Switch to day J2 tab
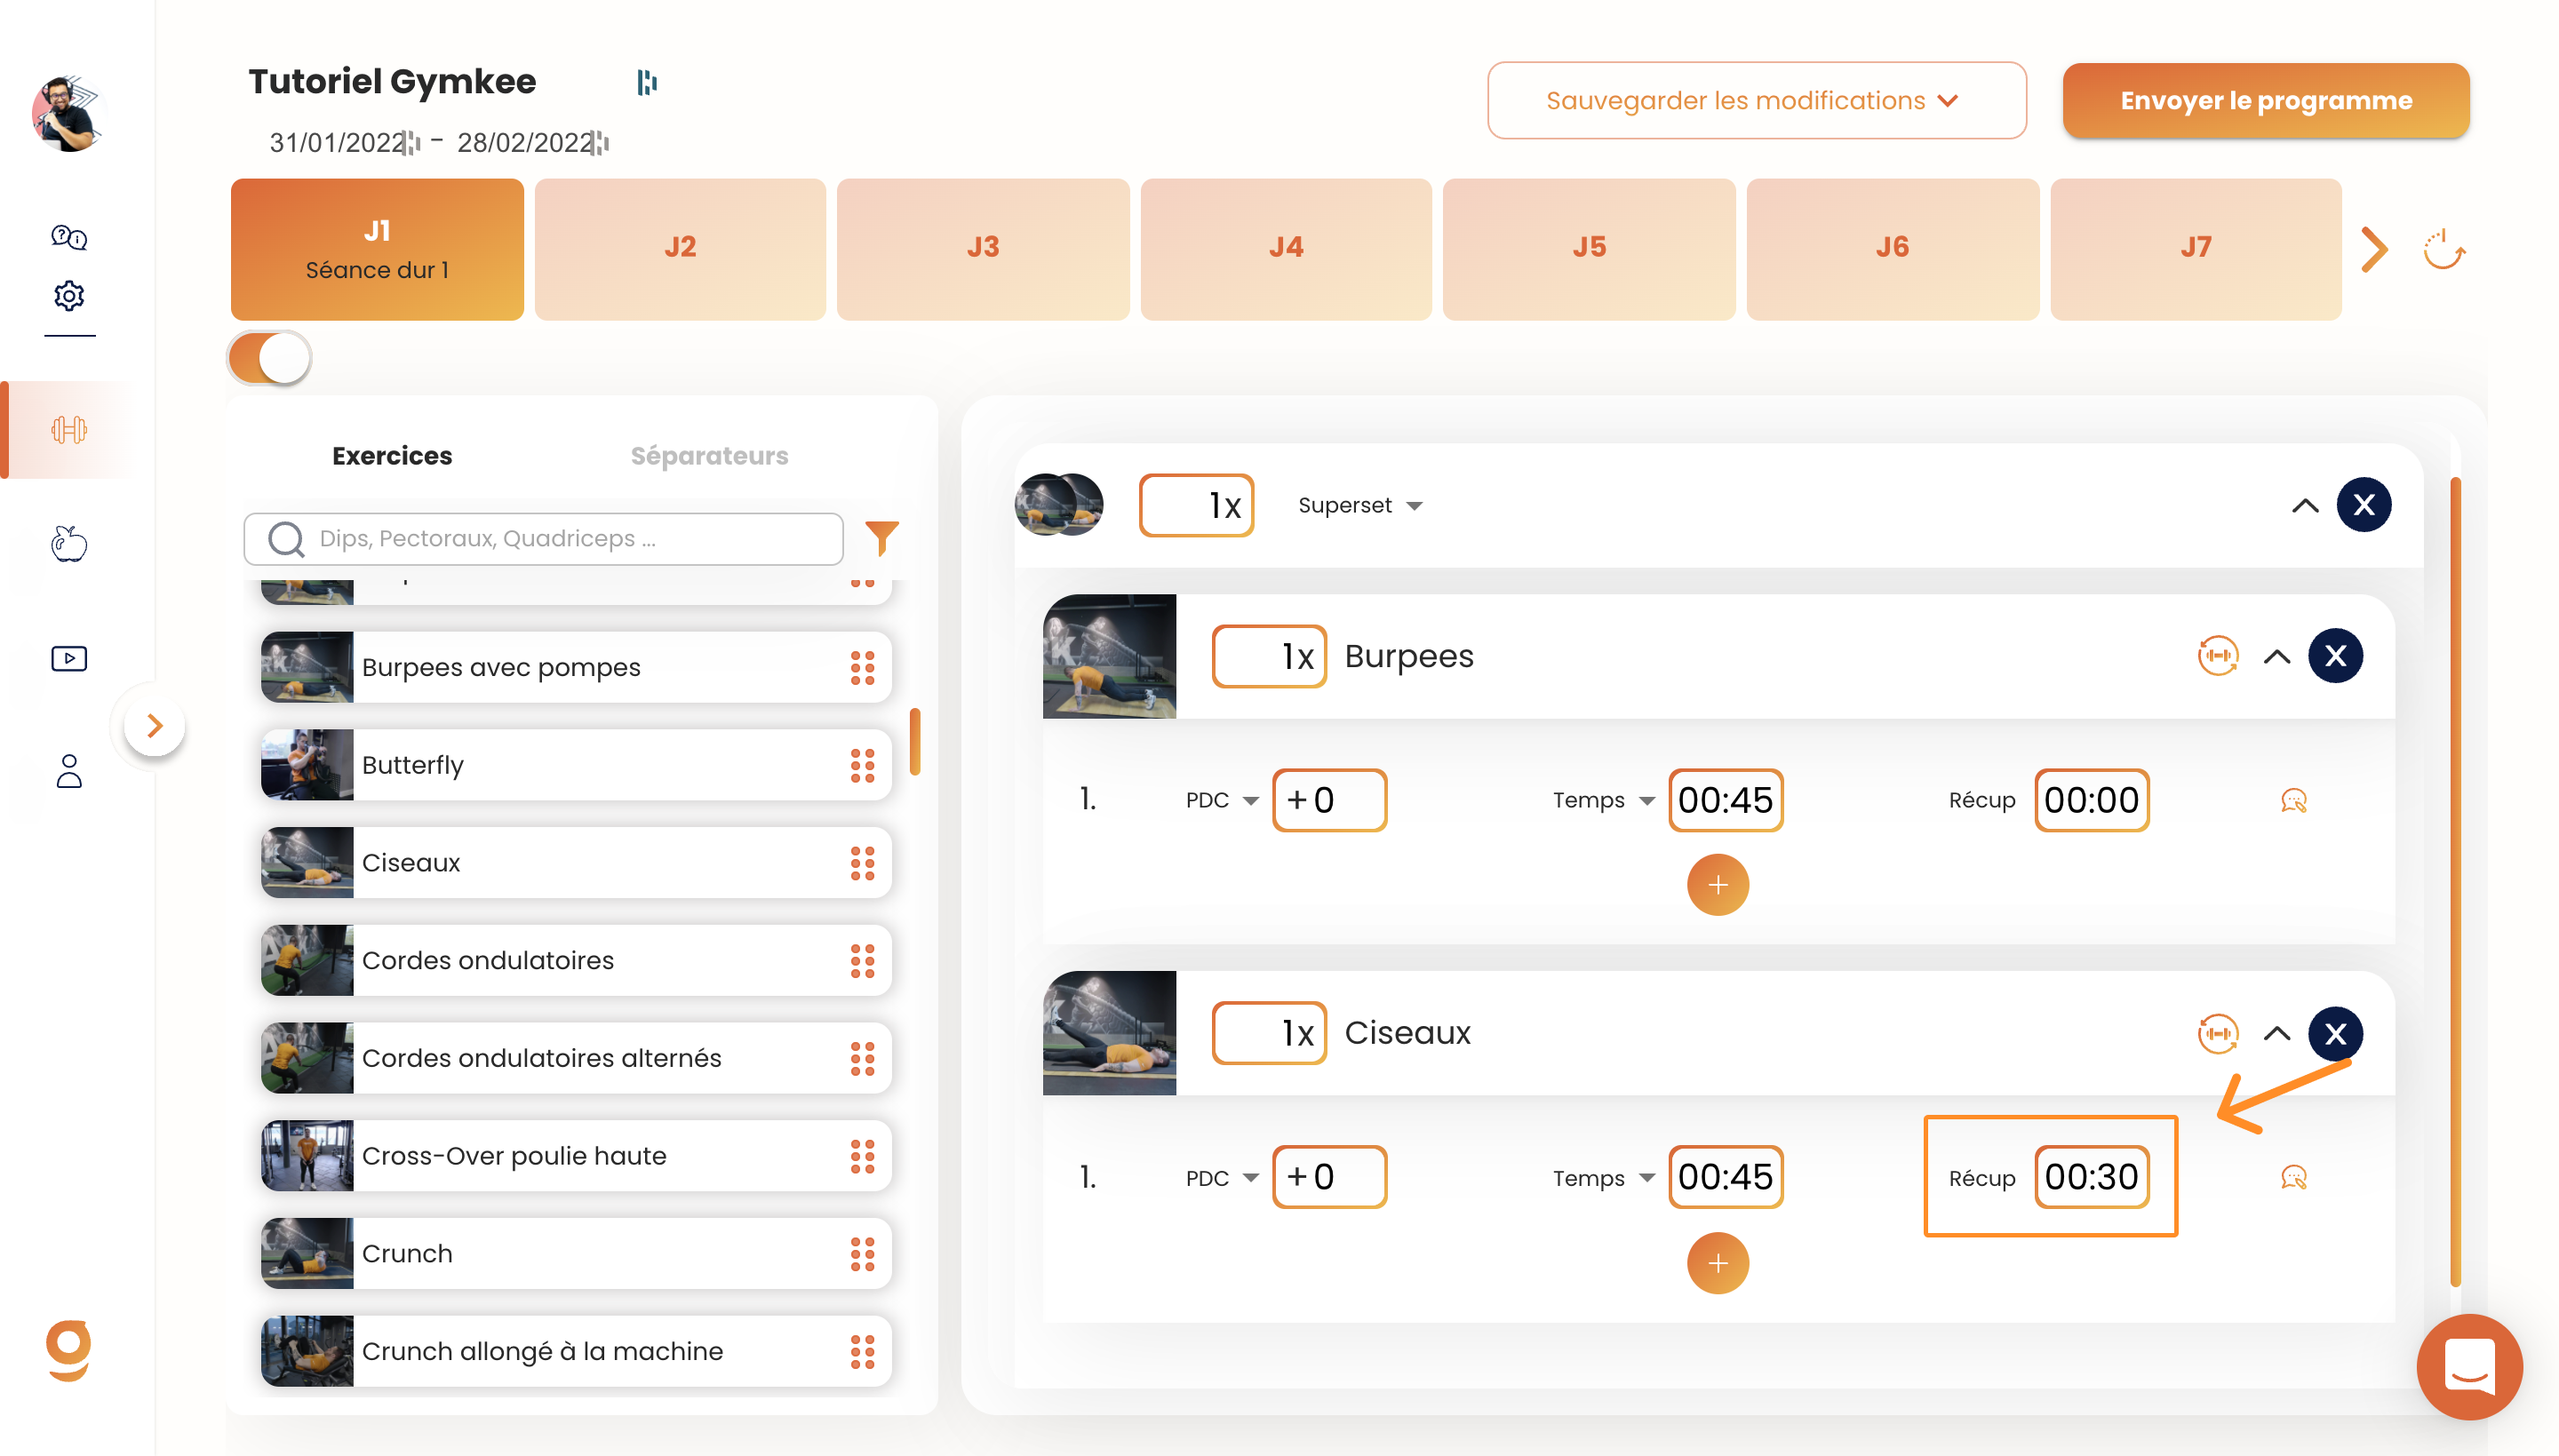This screenshot has height=1456, width=2559. click(680, 249)
